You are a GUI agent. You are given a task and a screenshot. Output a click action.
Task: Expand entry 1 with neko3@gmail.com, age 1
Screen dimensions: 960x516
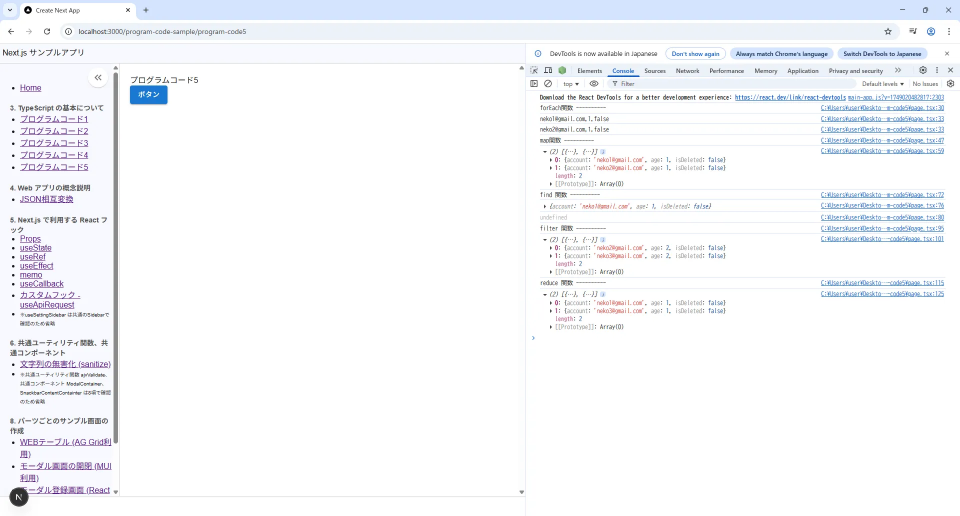550,311
